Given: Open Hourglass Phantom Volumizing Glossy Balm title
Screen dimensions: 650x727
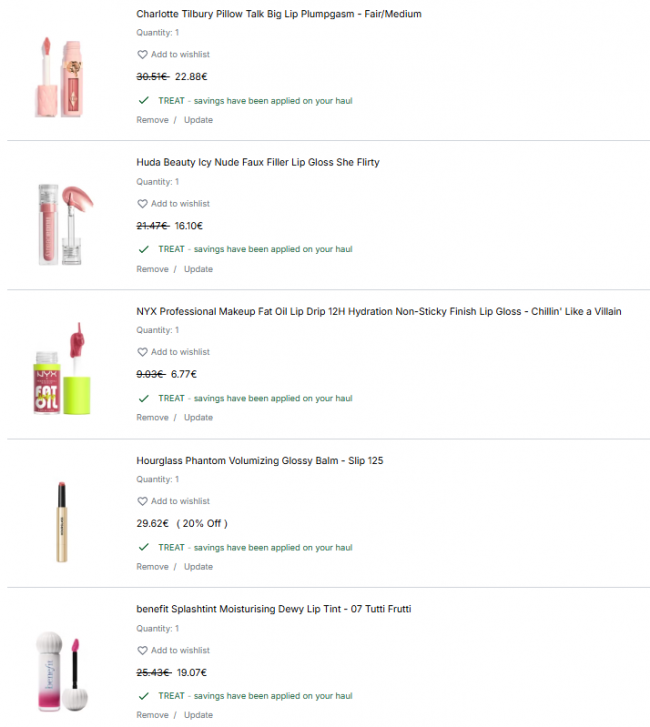Looking at the screenshot, I should pos(260,460).
